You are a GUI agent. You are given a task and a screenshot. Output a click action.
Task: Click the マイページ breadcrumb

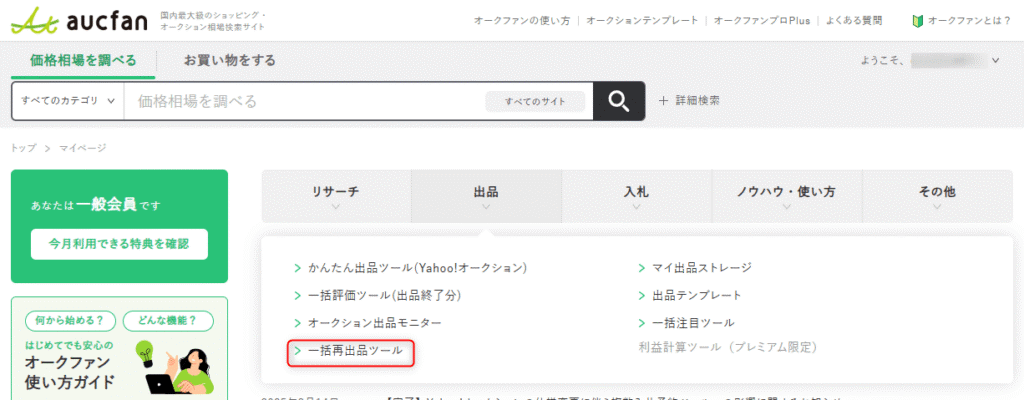(x=82, y=148)
